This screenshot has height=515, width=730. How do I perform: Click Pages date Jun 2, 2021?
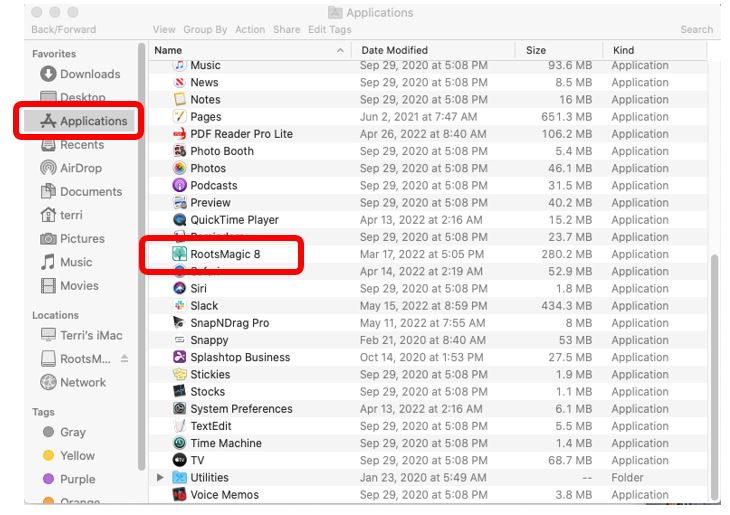tap(418, 117)
